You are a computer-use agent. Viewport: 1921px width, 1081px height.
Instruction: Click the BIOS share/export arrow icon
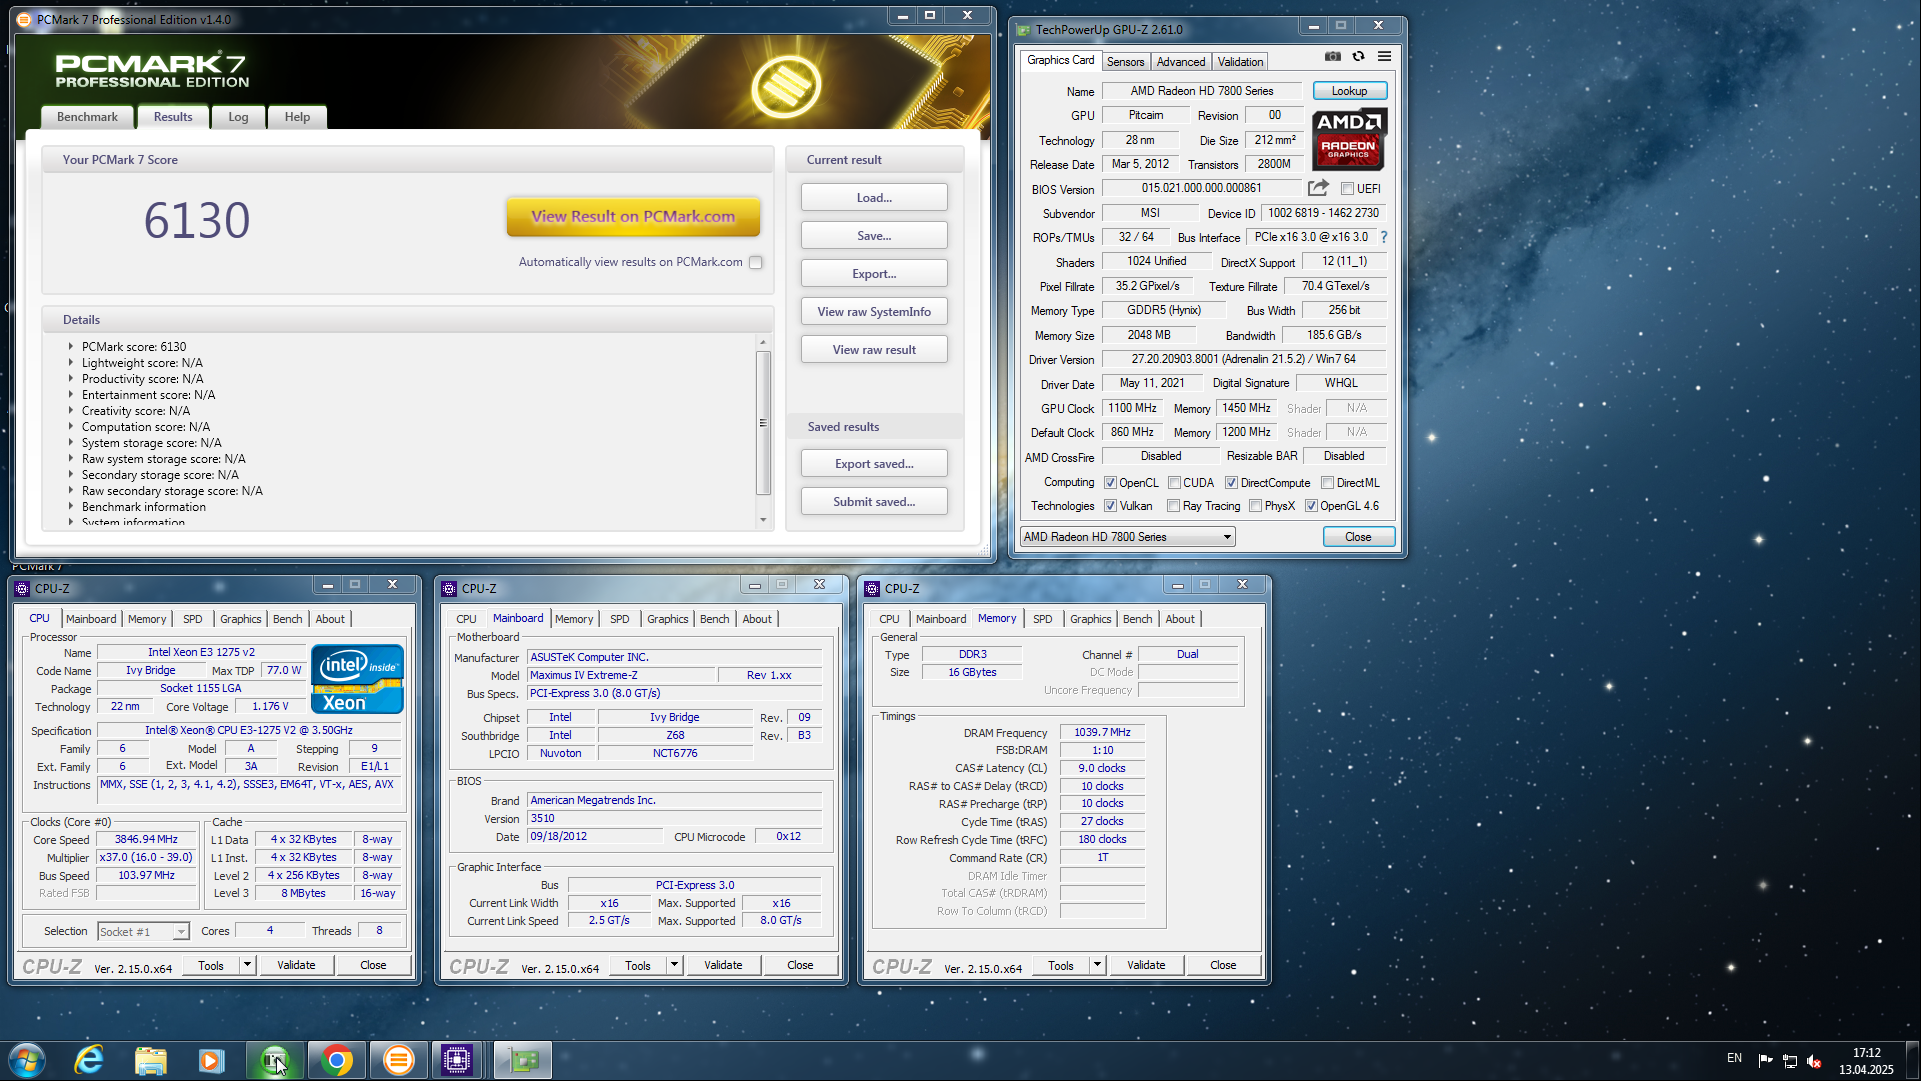tap(1318, 187)
